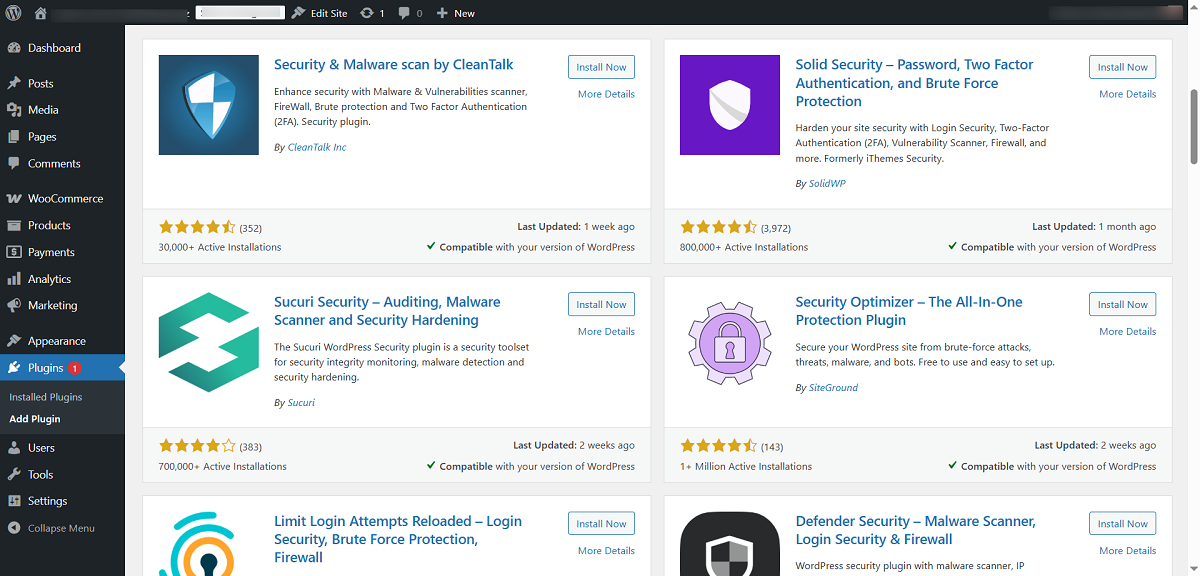The image size is (1200, 576).
Task: Open the Media library from the sidebar
Action: (x=17, y=109)
